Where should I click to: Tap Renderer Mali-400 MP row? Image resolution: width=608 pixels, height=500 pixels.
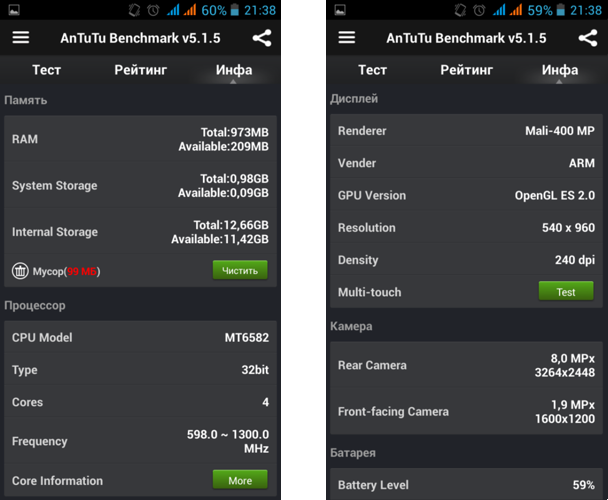click(x=466, y=131)
